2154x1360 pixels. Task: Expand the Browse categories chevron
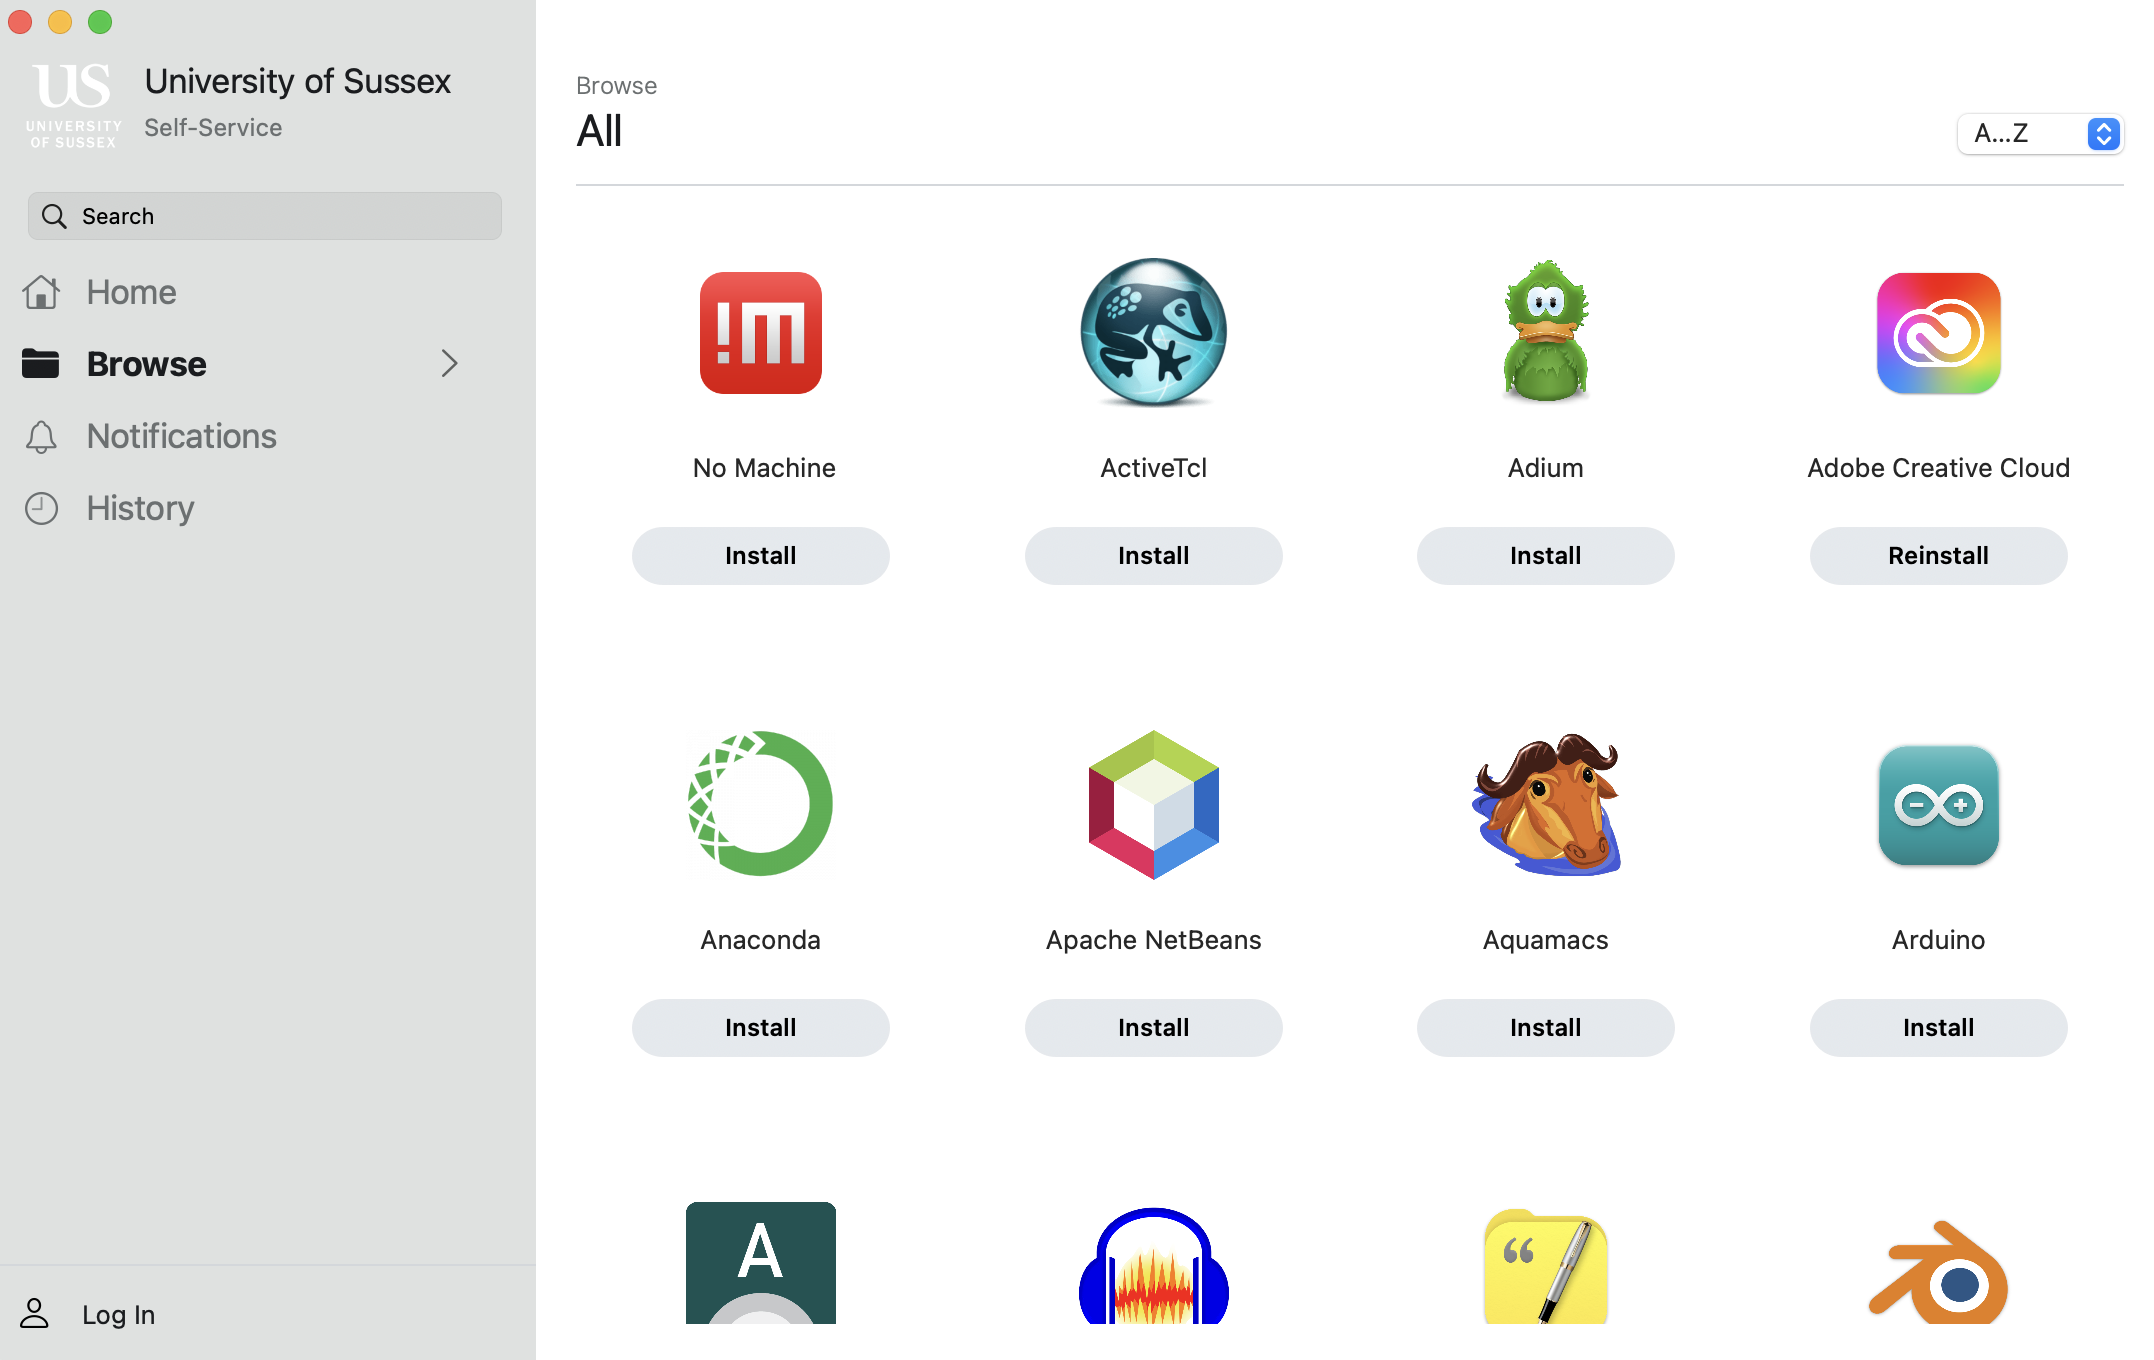pyautogui.click(x=450, y=364)
